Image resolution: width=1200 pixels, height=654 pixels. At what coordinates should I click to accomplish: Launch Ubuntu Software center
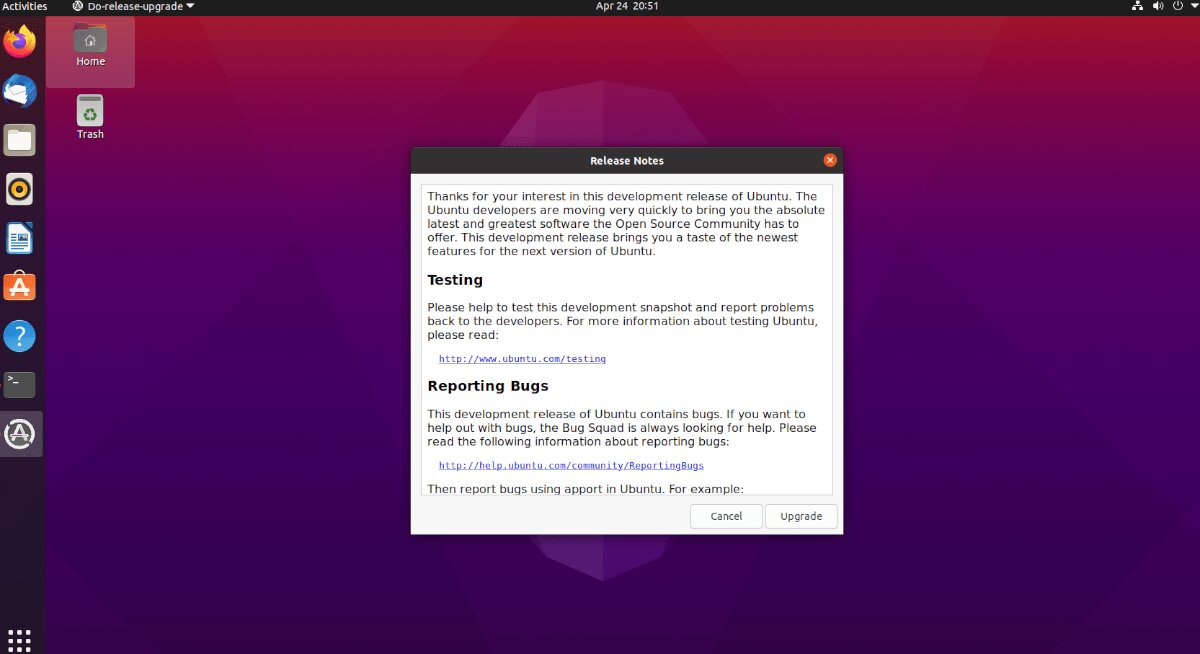pyautogui.click(x=20, y=286)
